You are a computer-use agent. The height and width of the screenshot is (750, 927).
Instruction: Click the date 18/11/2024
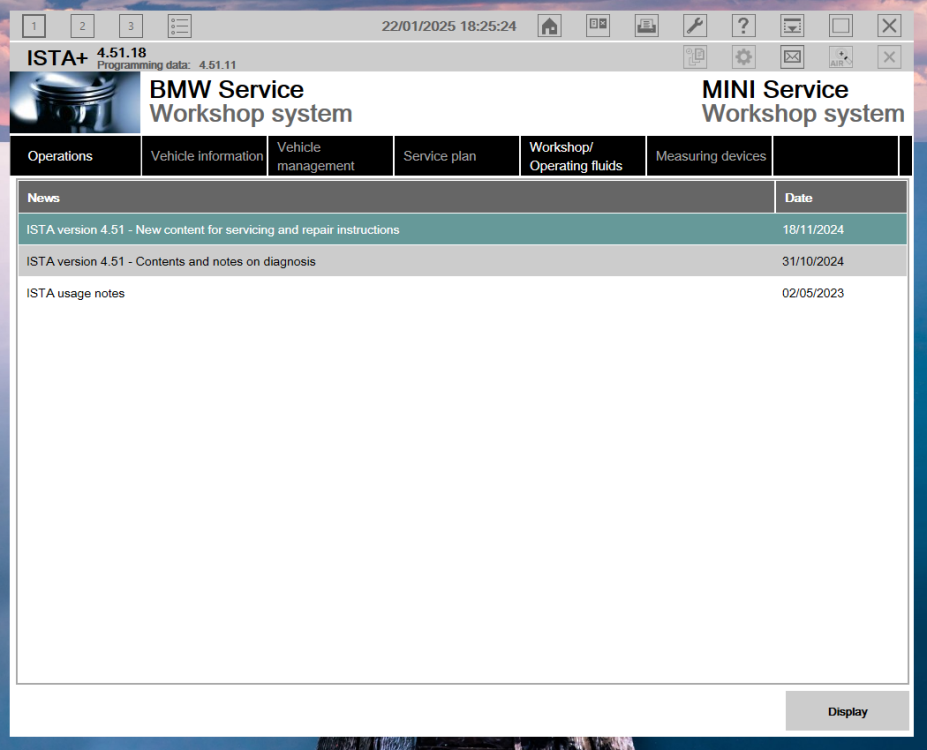click(813, 229)
